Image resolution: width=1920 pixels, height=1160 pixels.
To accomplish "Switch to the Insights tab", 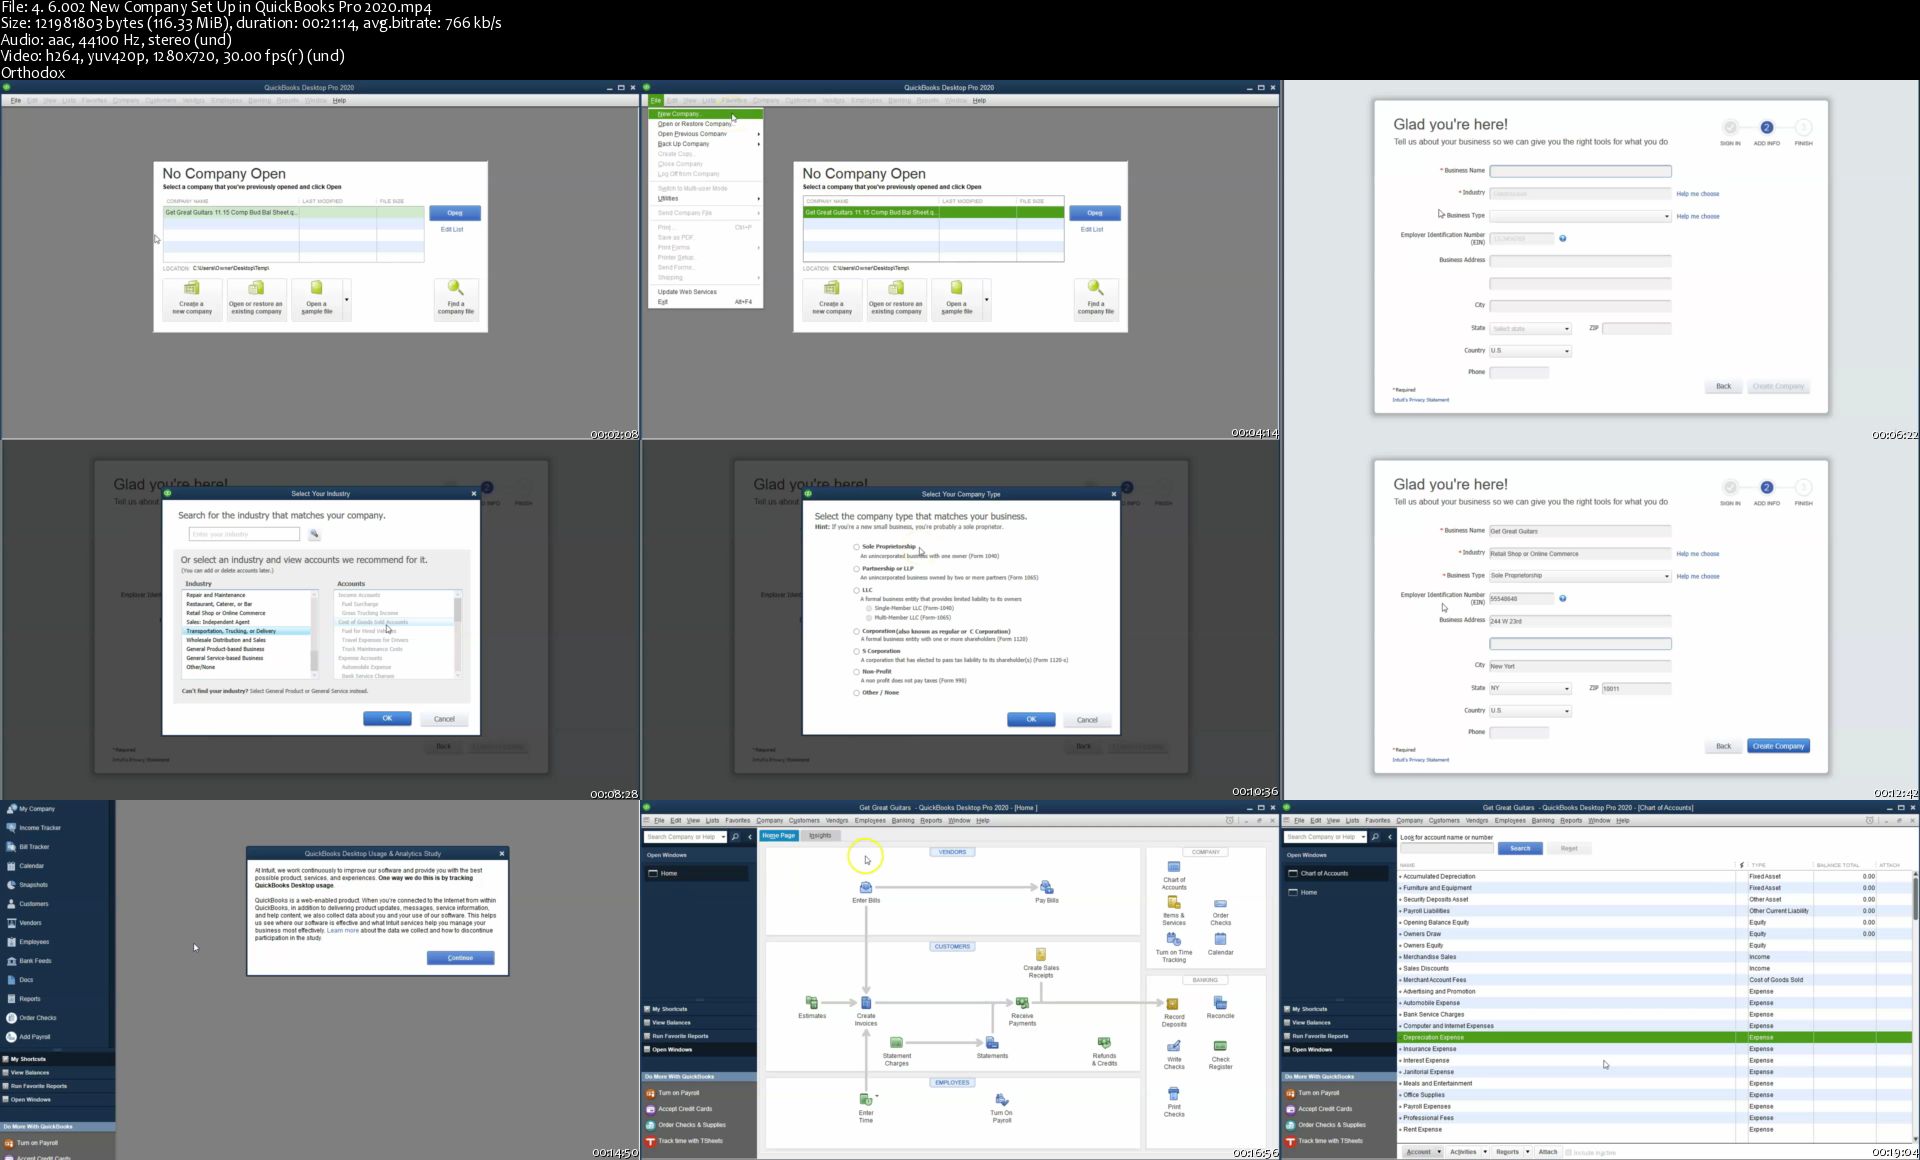I will [820, 836].
